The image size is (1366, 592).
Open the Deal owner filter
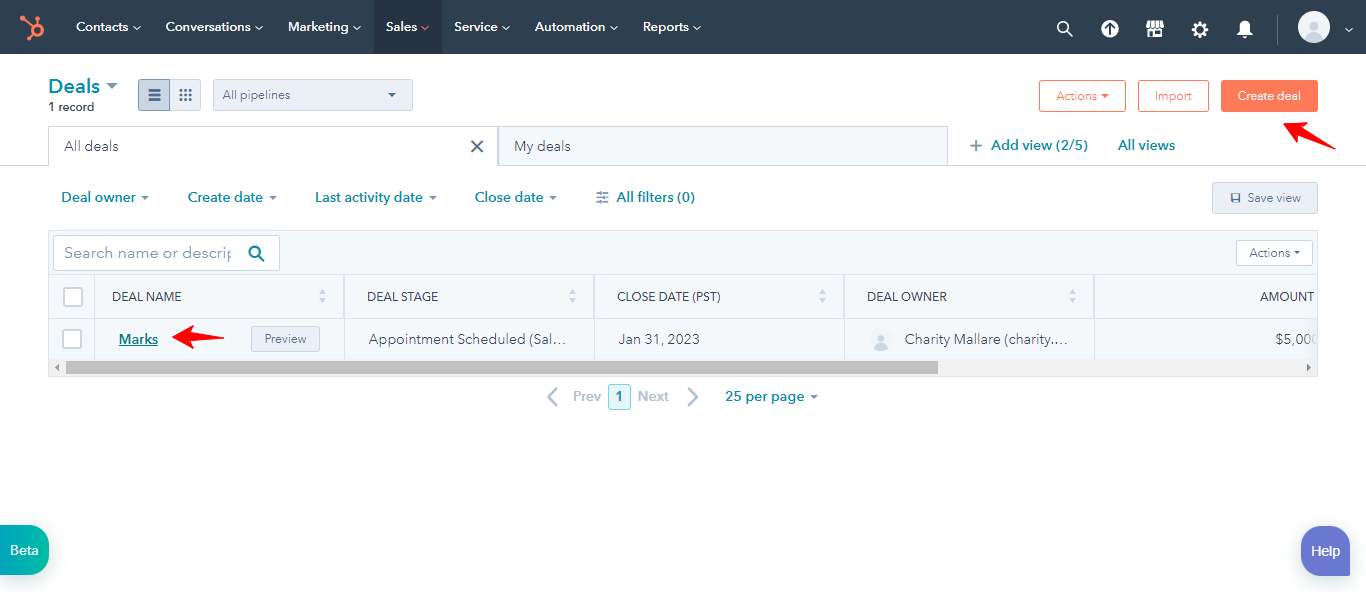click(x=105, y=197)
